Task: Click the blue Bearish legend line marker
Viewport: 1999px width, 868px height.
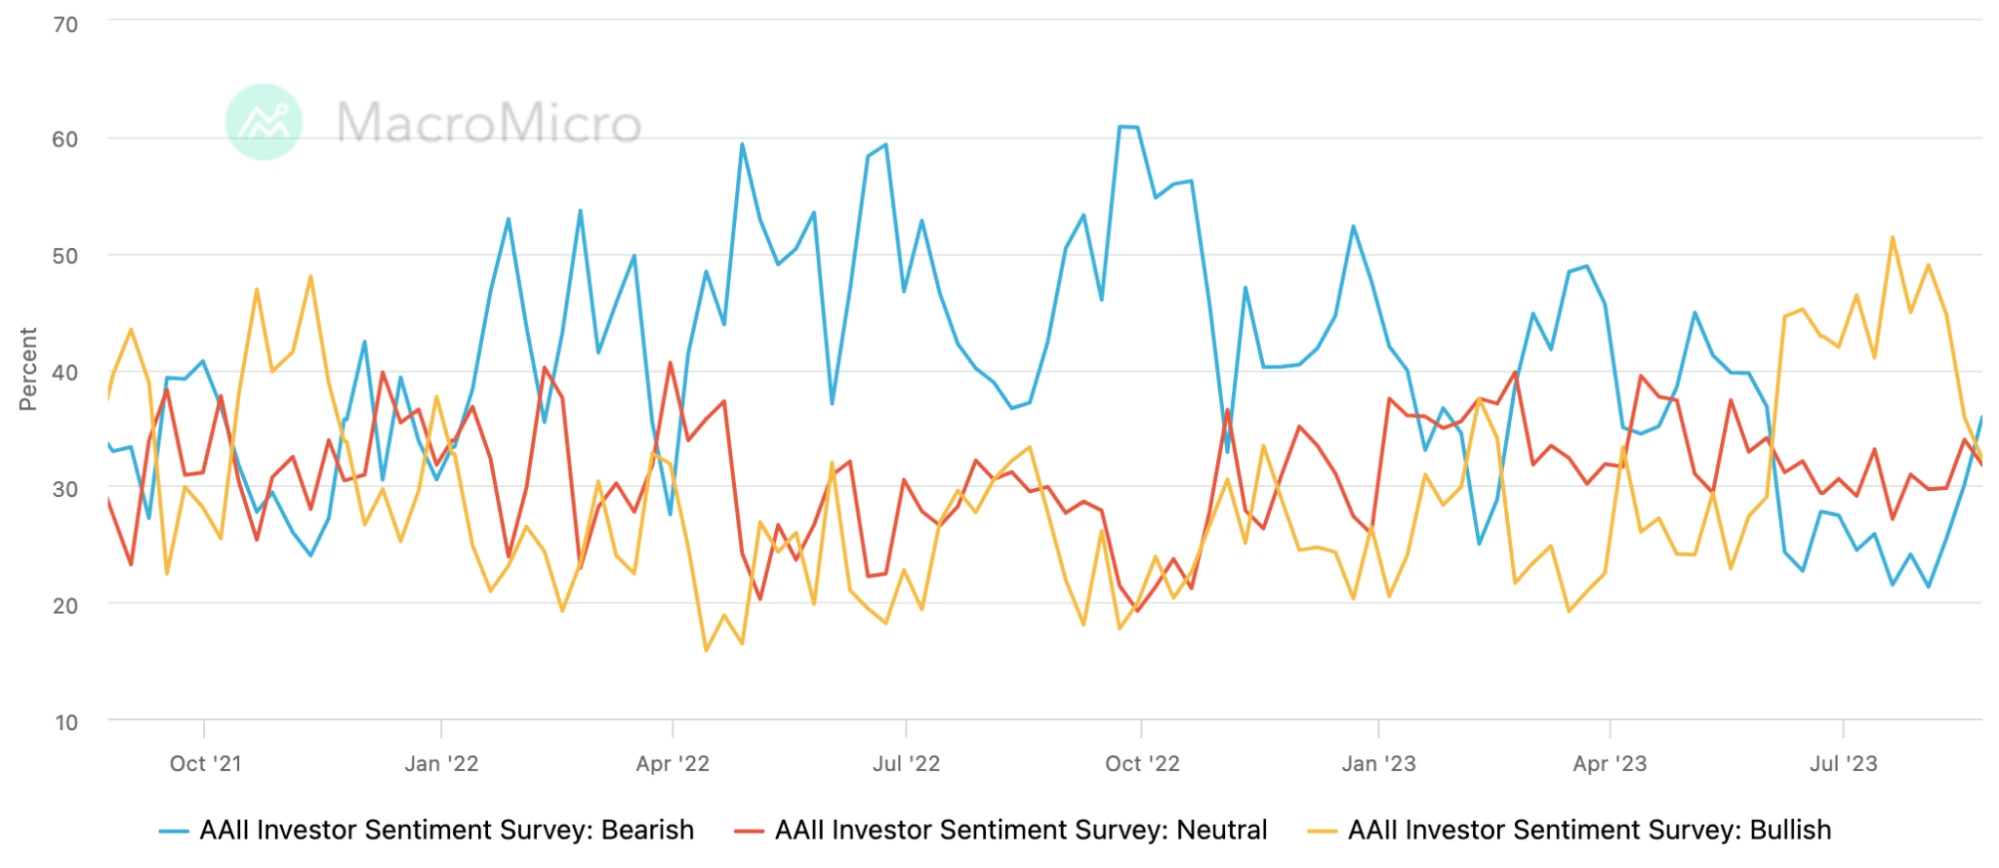Action: click(174, 831)
